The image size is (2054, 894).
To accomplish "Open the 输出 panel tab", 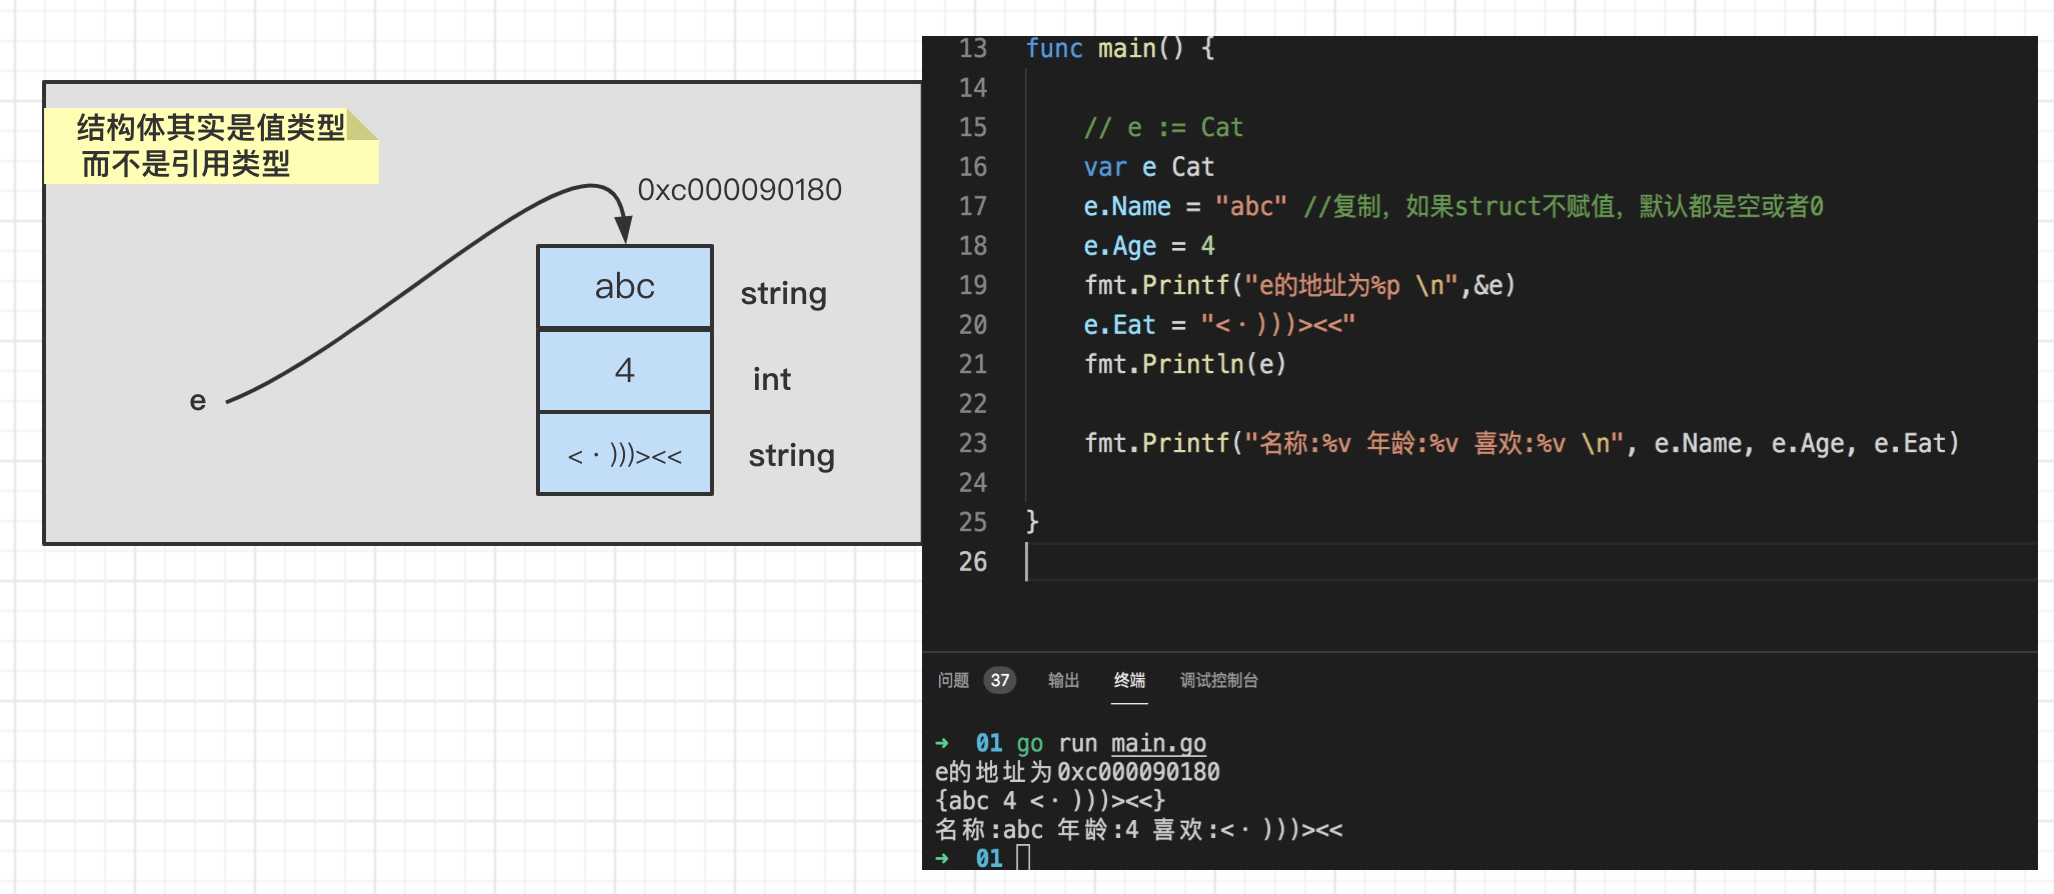I will [x=1063, y=680].
